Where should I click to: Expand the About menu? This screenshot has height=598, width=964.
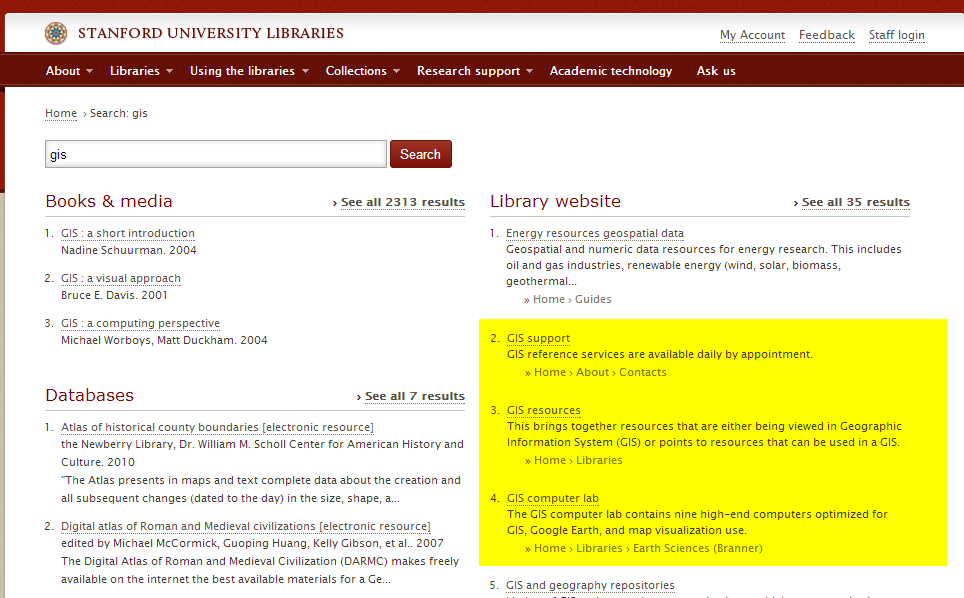pyautogui.click(x=69, y=71)
